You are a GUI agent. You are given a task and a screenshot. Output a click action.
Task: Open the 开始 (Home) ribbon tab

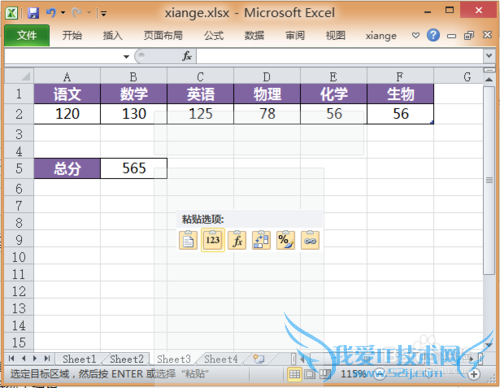(72, 35)
